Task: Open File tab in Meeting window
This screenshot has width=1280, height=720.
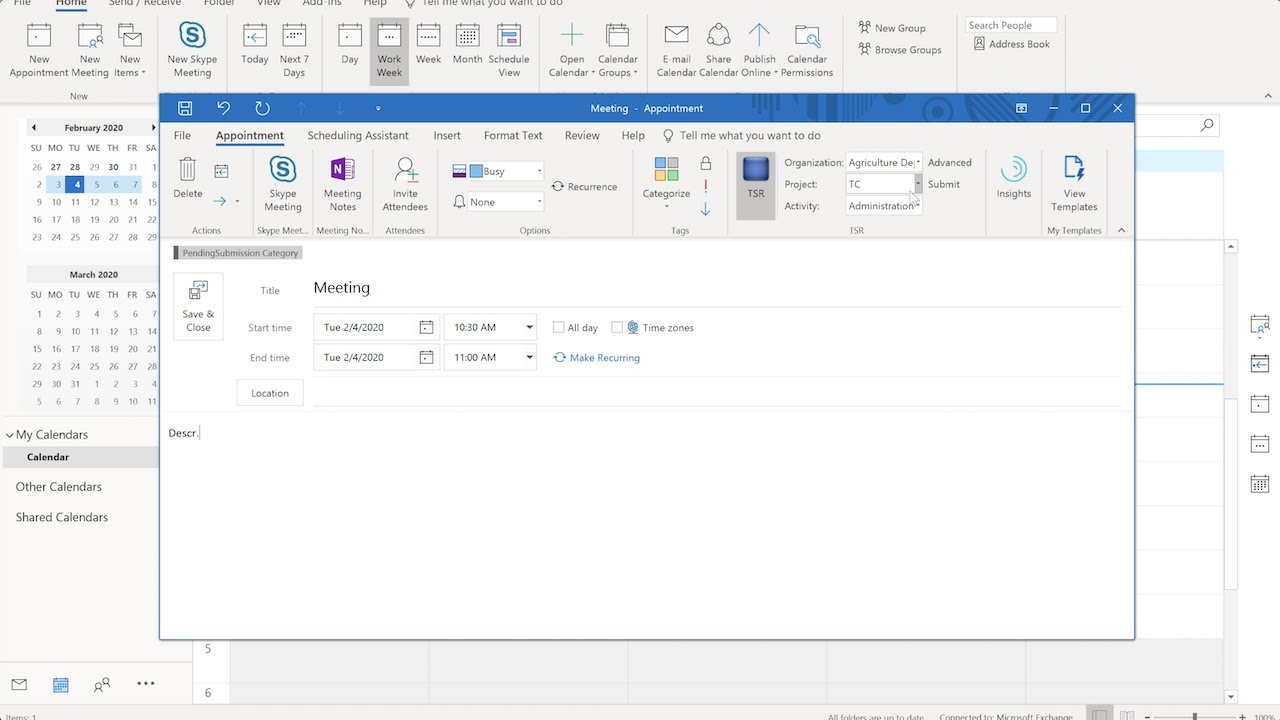Action: 182,136
